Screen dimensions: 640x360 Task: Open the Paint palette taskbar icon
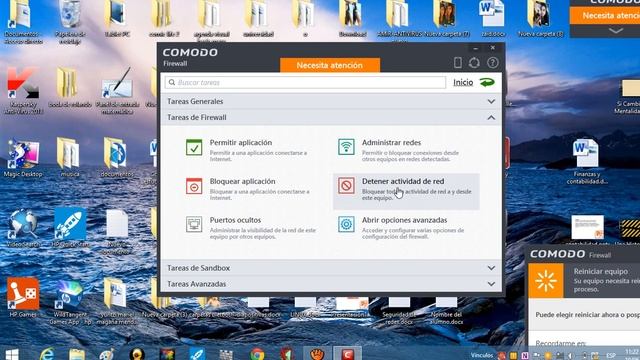(x=107, y=354)
